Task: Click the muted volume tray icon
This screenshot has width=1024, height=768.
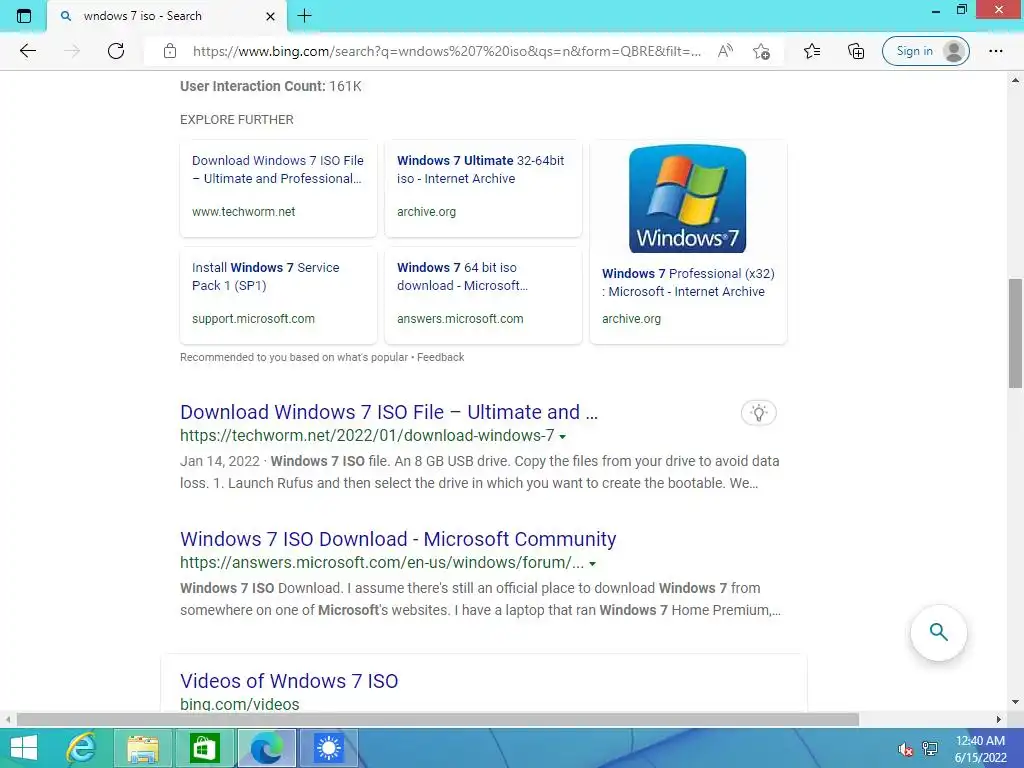Action: (x=905, y=749)
